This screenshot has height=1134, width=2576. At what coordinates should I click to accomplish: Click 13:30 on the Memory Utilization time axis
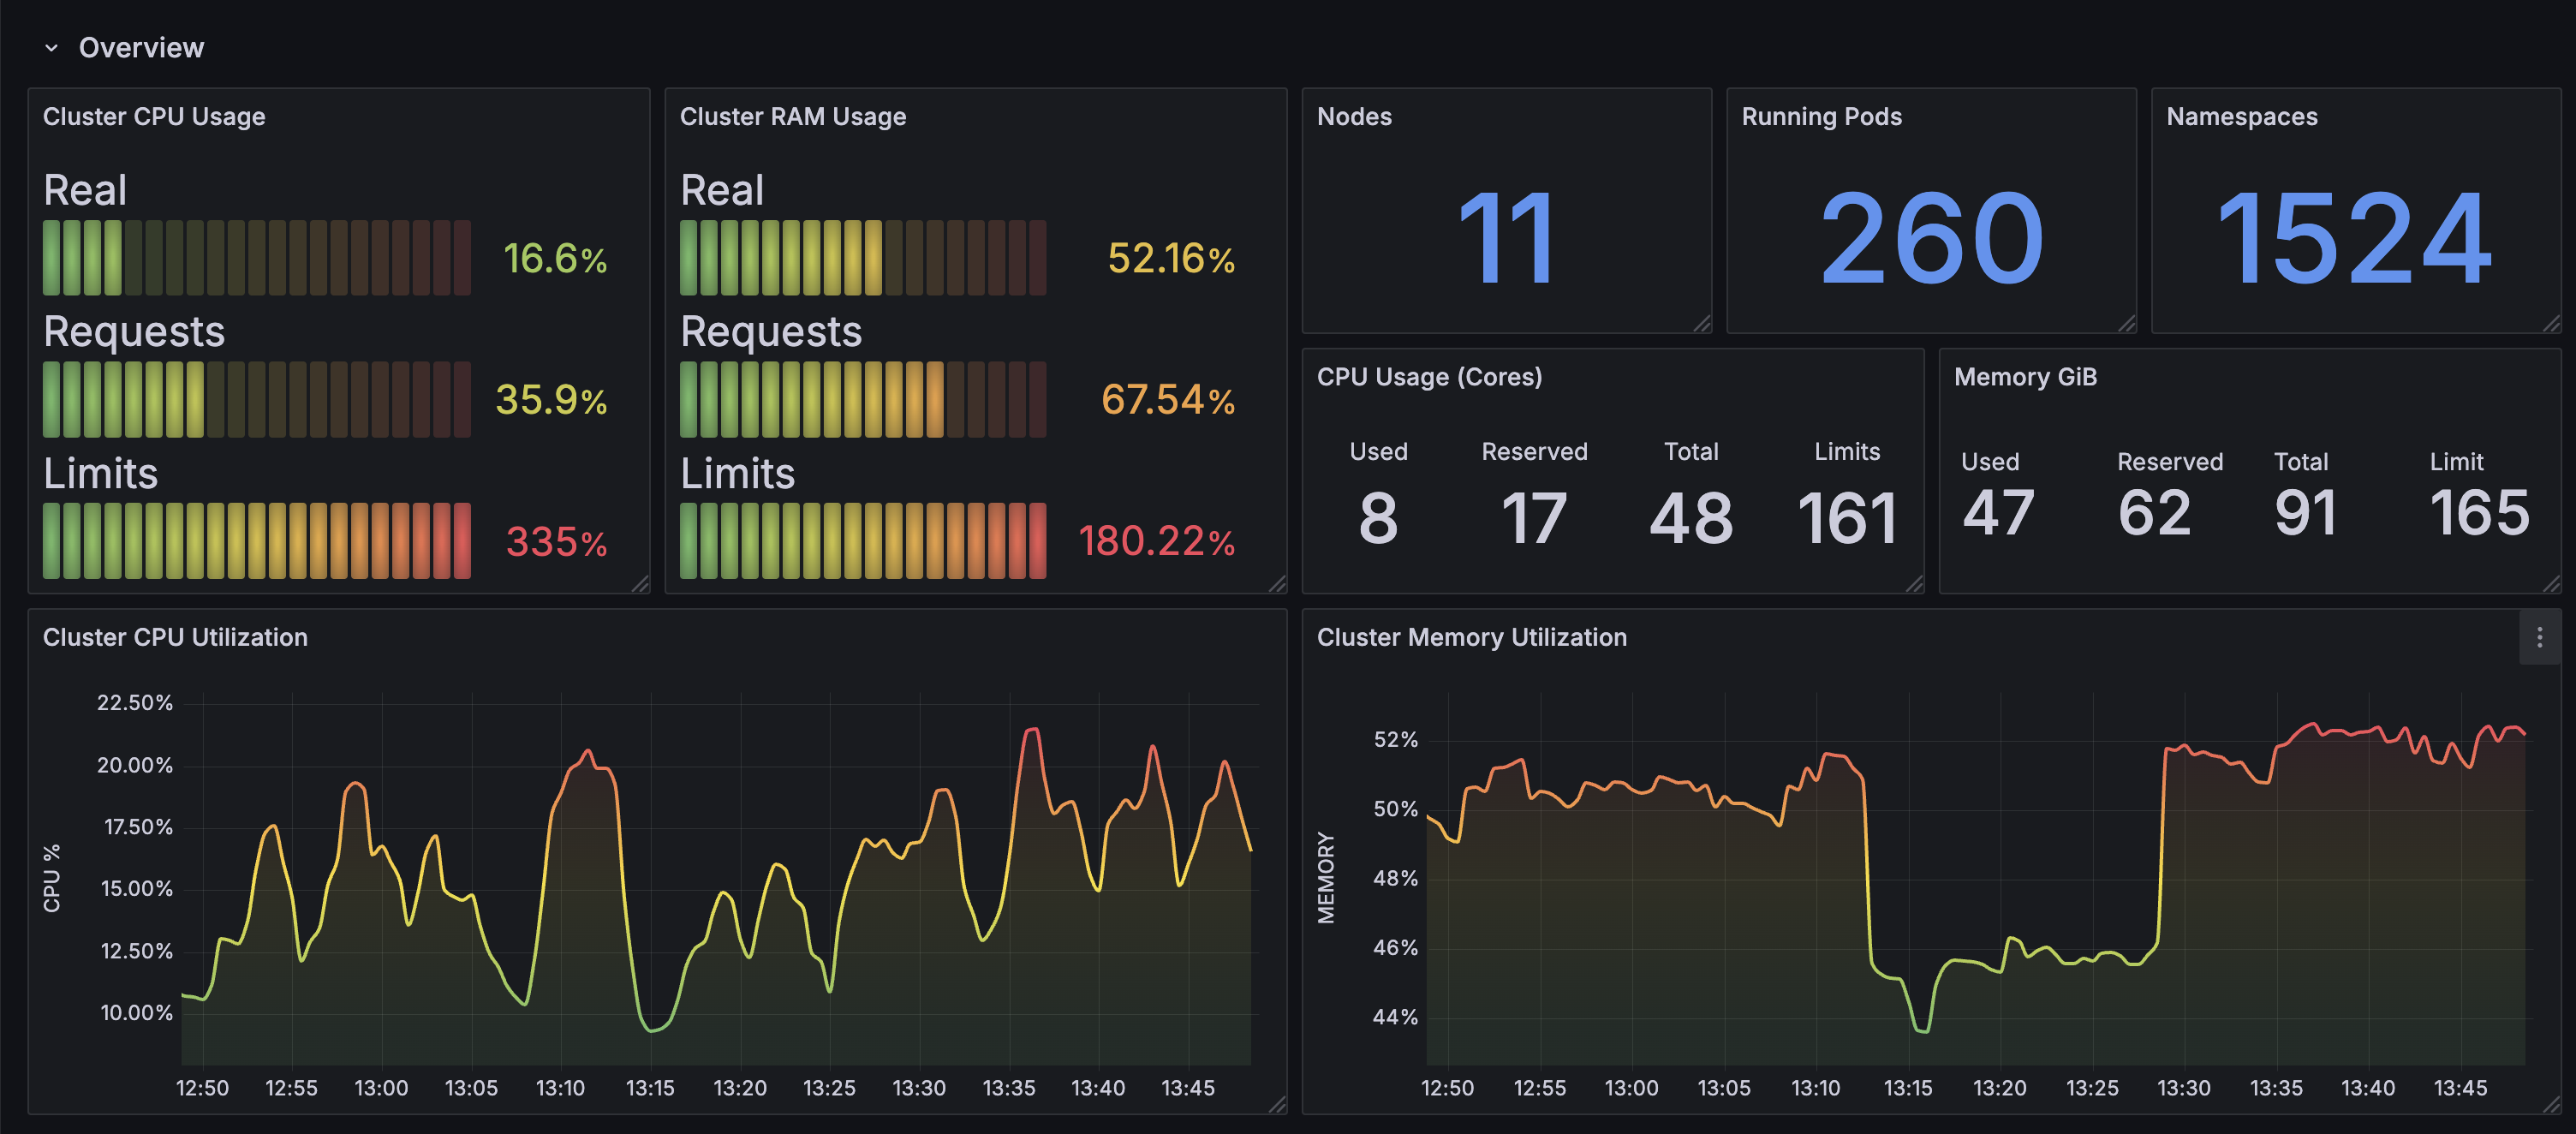point(2184,1088)
